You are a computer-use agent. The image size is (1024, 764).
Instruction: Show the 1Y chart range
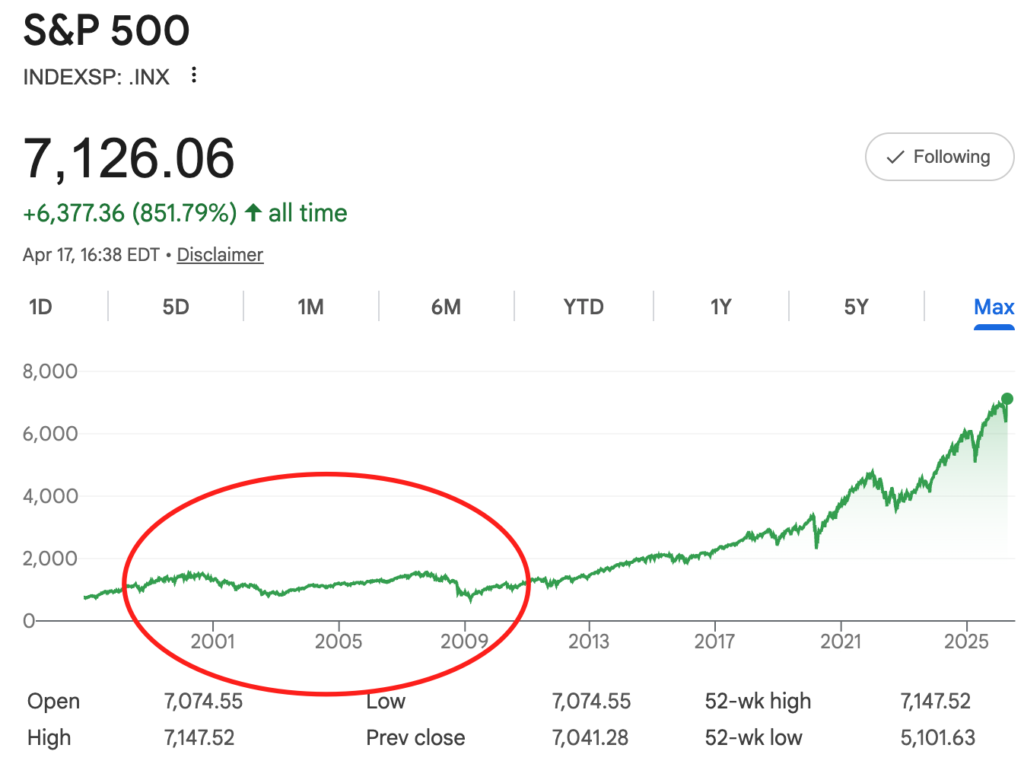point(720,307)
